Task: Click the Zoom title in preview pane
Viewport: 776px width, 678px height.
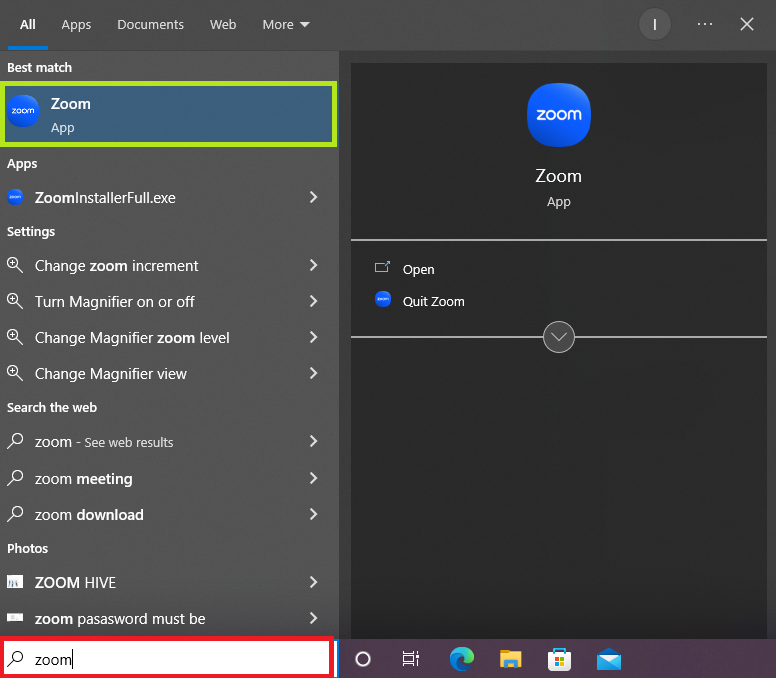Action: (x=559, y=176)
